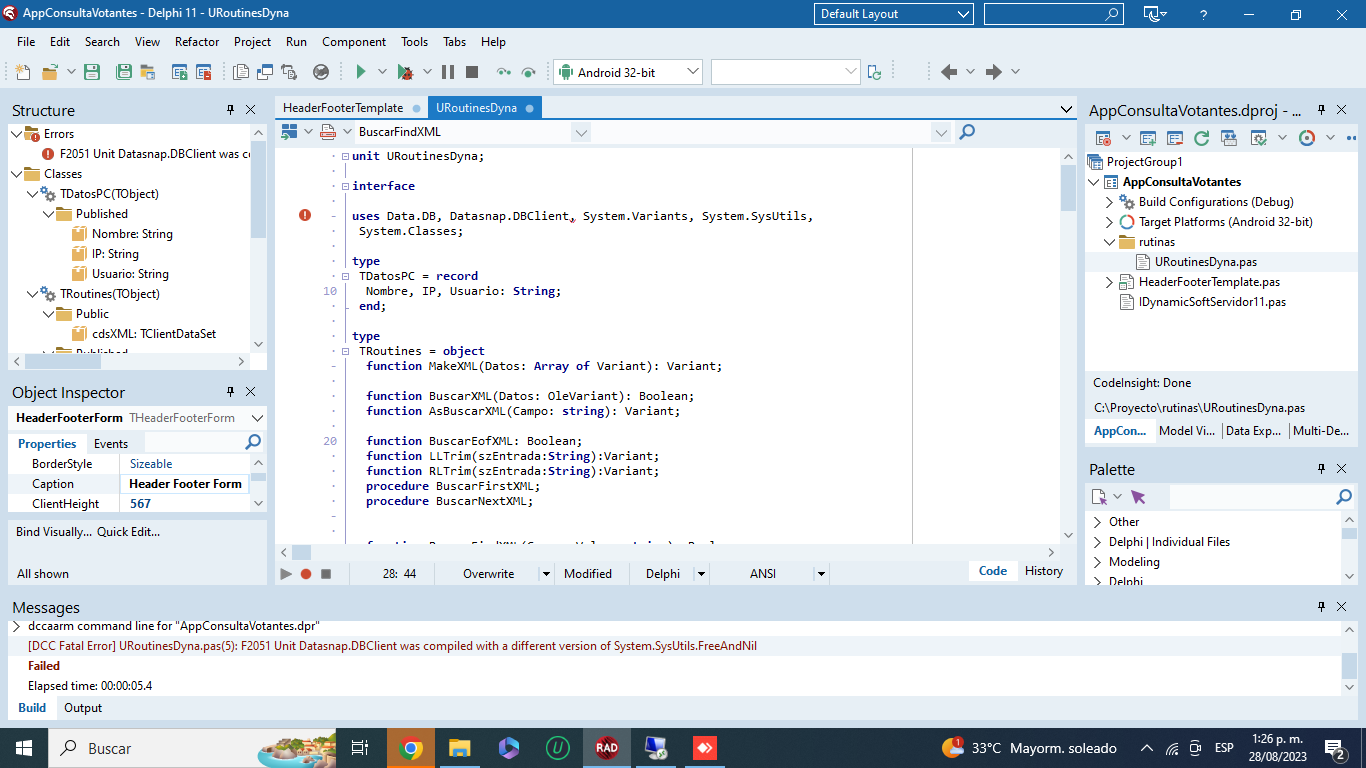The image size is (1366, 768).
Task: Click the Run with debugger bug icon
Action: point(405,72)
